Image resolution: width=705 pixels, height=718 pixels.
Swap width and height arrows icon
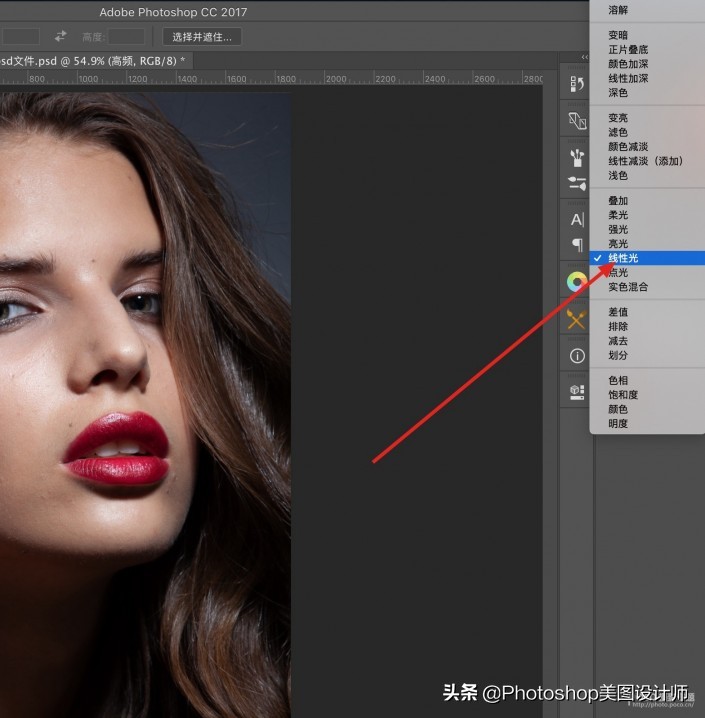click(x=60, y=36)
